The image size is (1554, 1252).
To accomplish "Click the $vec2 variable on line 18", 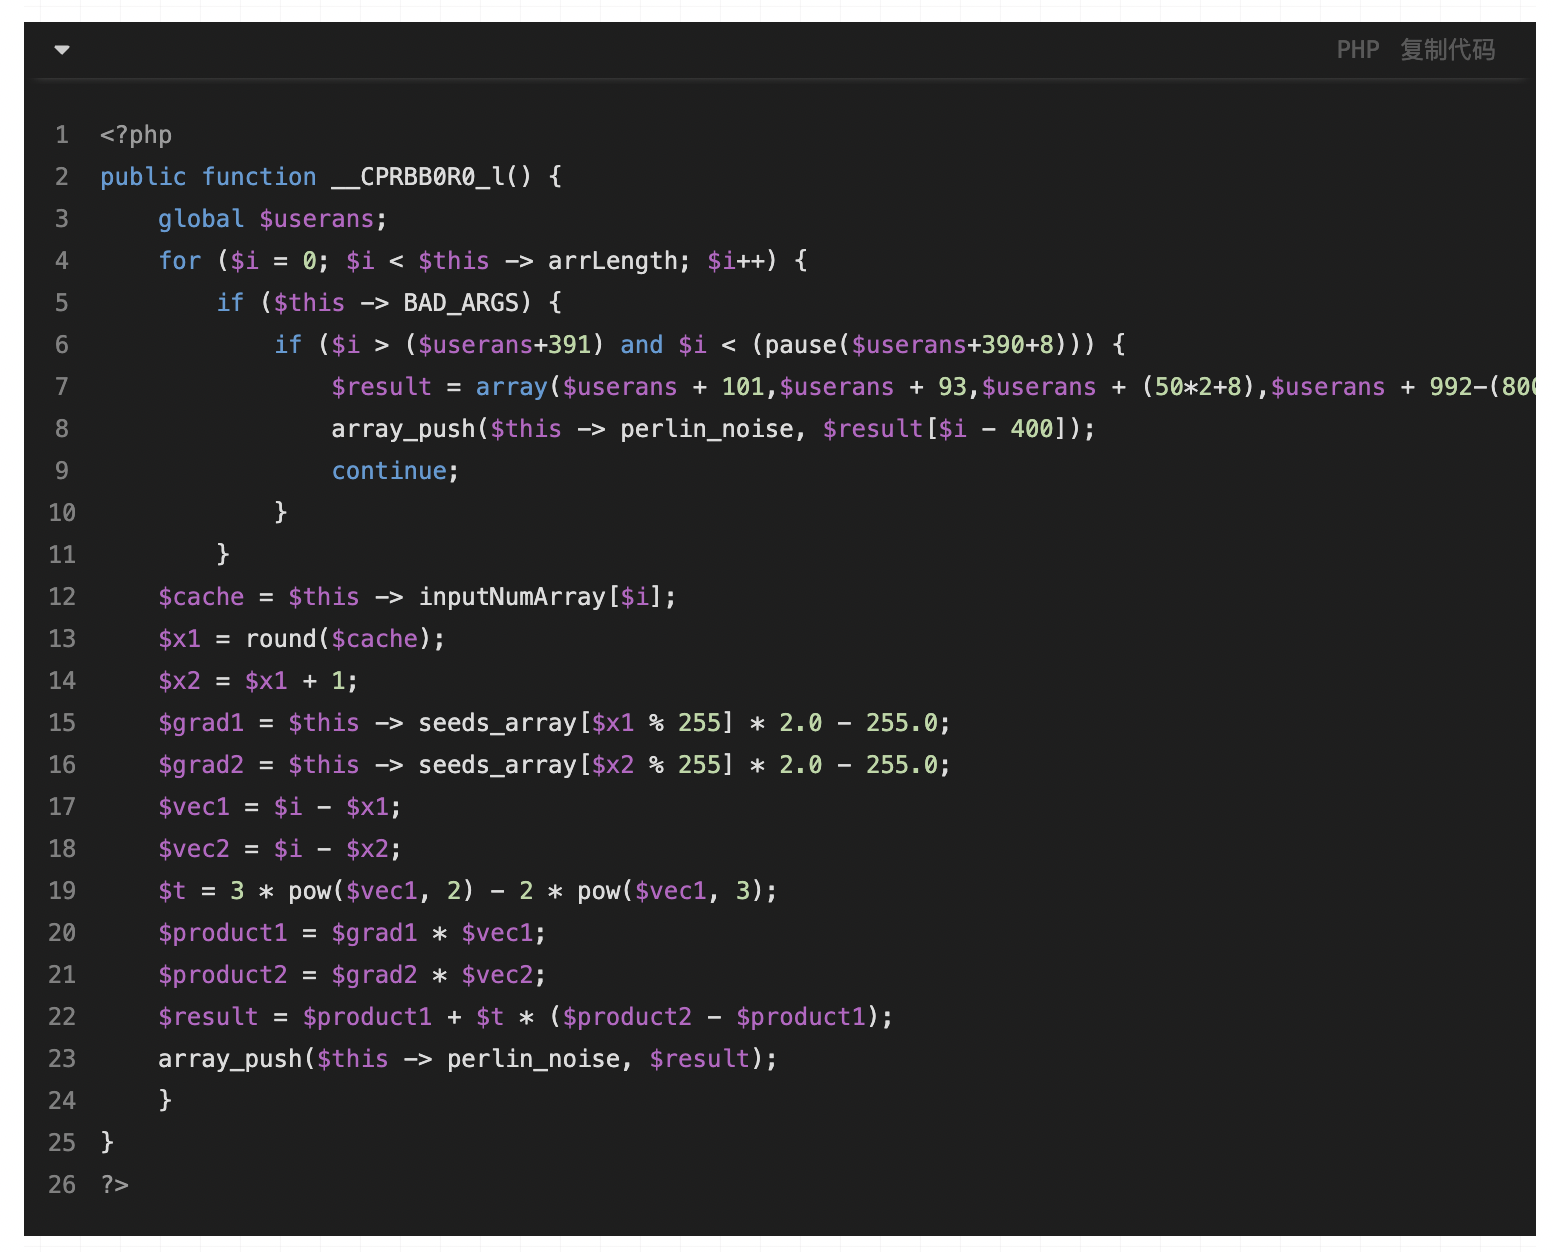I will tap(194, 849).
